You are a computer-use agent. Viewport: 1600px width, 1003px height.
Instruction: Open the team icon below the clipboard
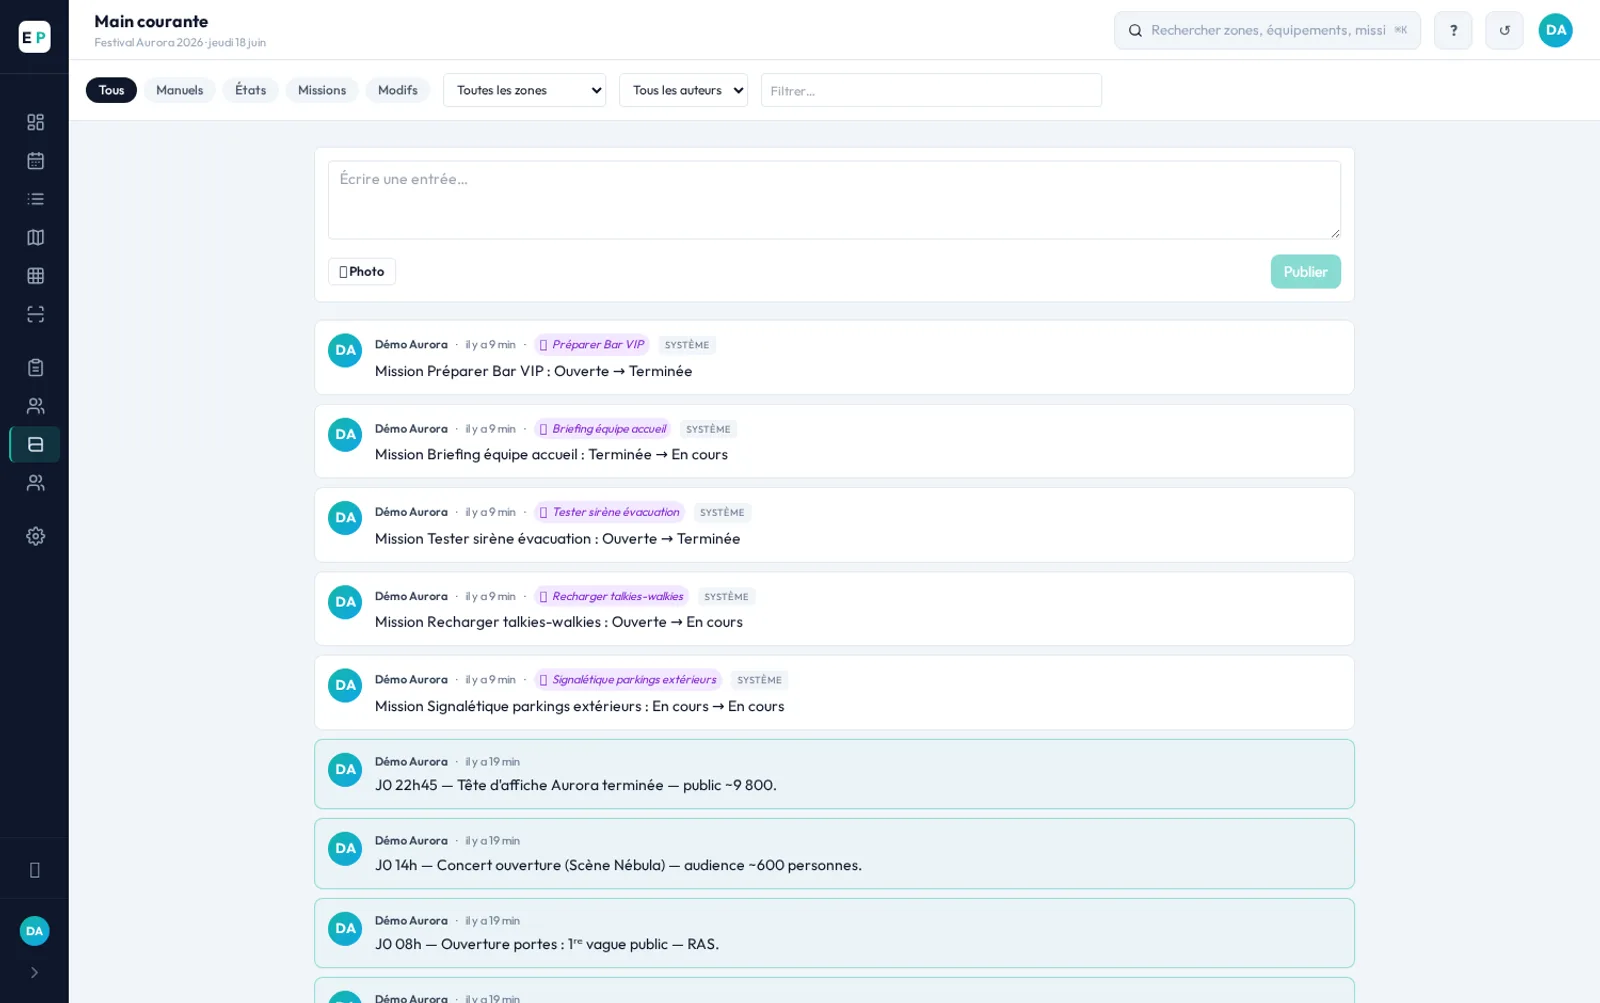click(35, 406)
